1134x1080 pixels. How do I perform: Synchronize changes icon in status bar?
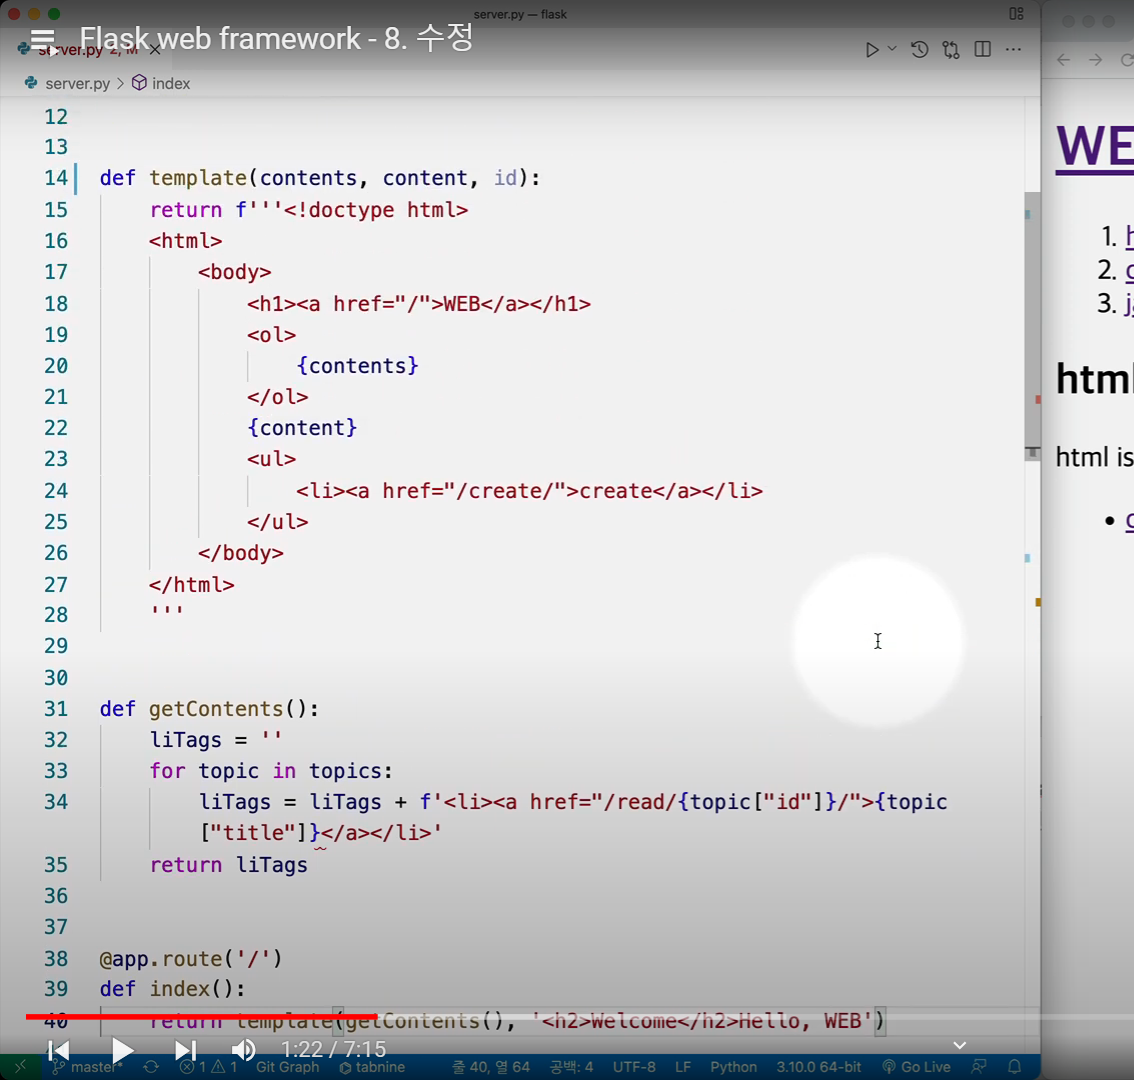pos(151,1067)
